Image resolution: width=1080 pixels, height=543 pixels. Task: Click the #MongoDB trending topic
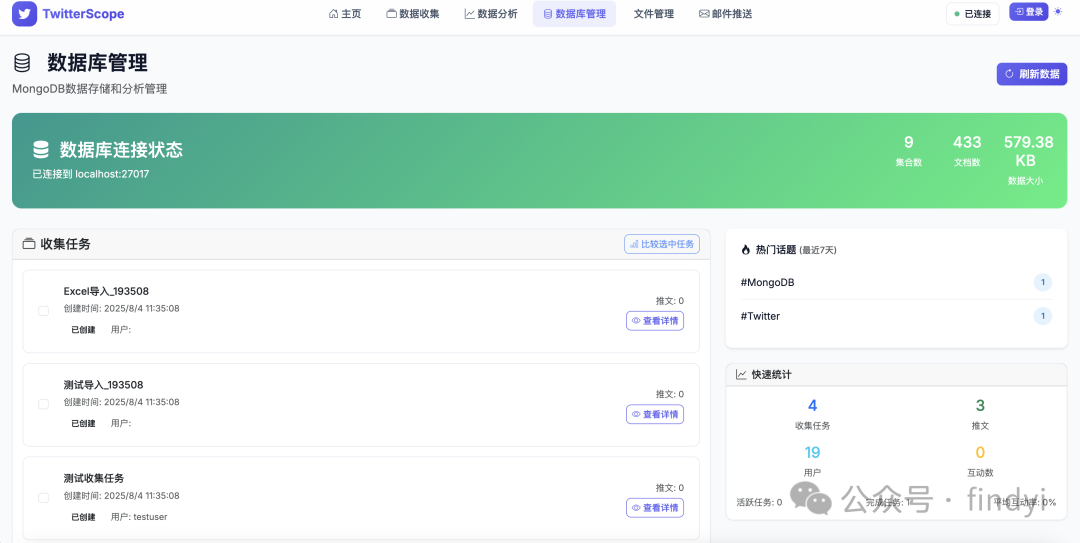pos(767,282)
